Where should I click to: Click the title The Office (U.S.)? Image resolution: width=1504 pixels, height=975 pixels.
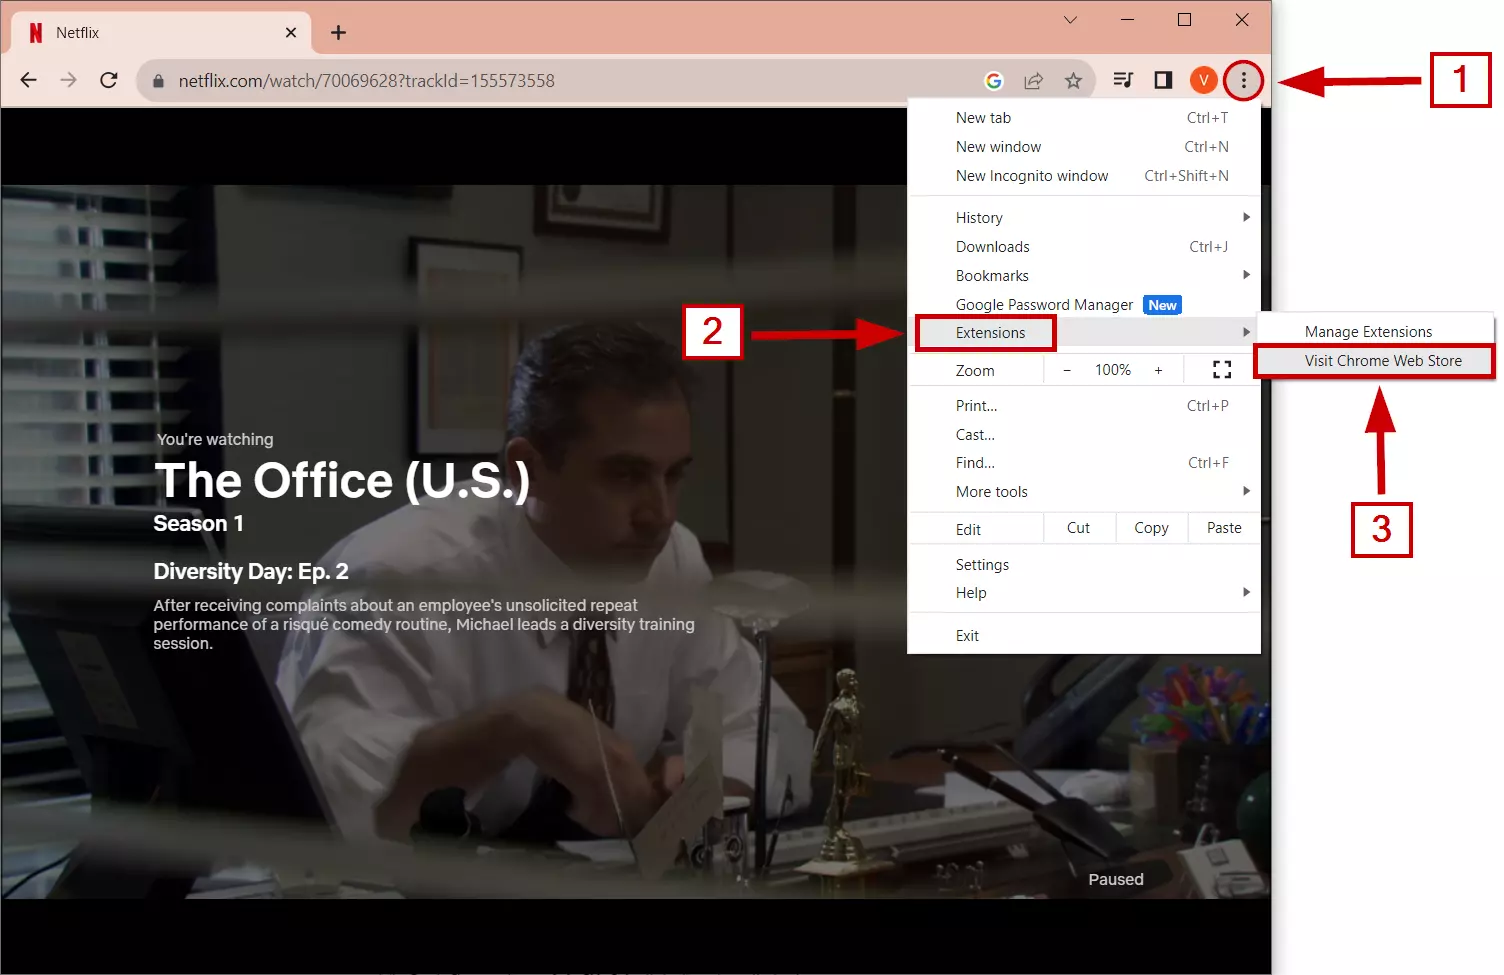342,481
